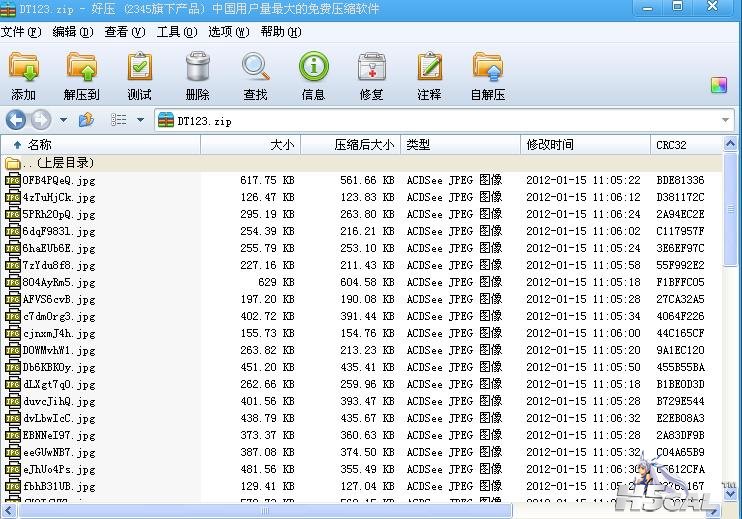
Task: Open the 文件(F) menu
Action: click(x=21, y=32)
